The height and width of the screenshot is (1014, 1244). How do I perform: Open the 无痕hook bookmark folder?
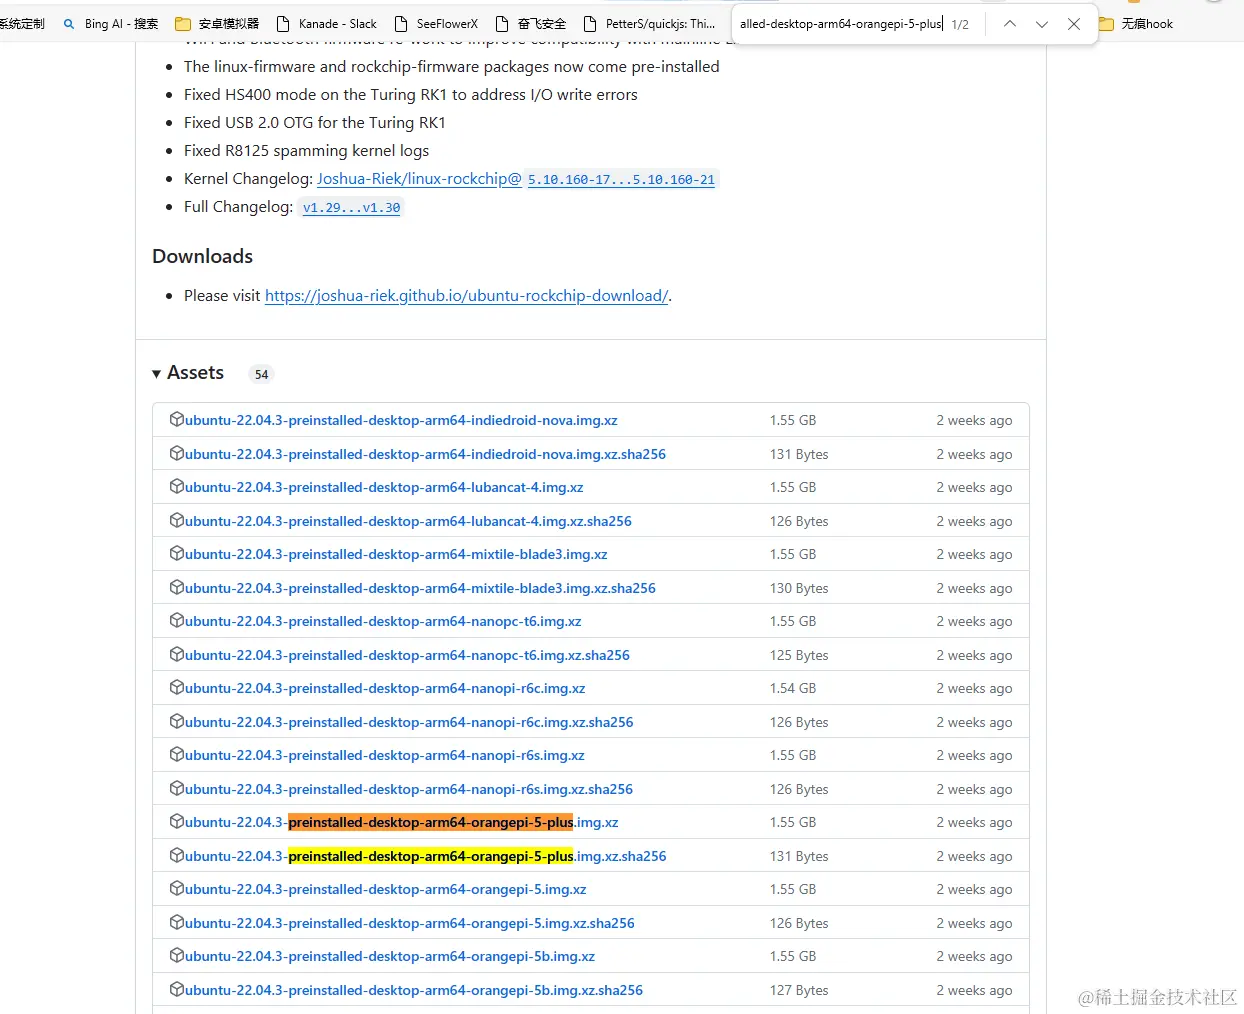pos(1137,24)
